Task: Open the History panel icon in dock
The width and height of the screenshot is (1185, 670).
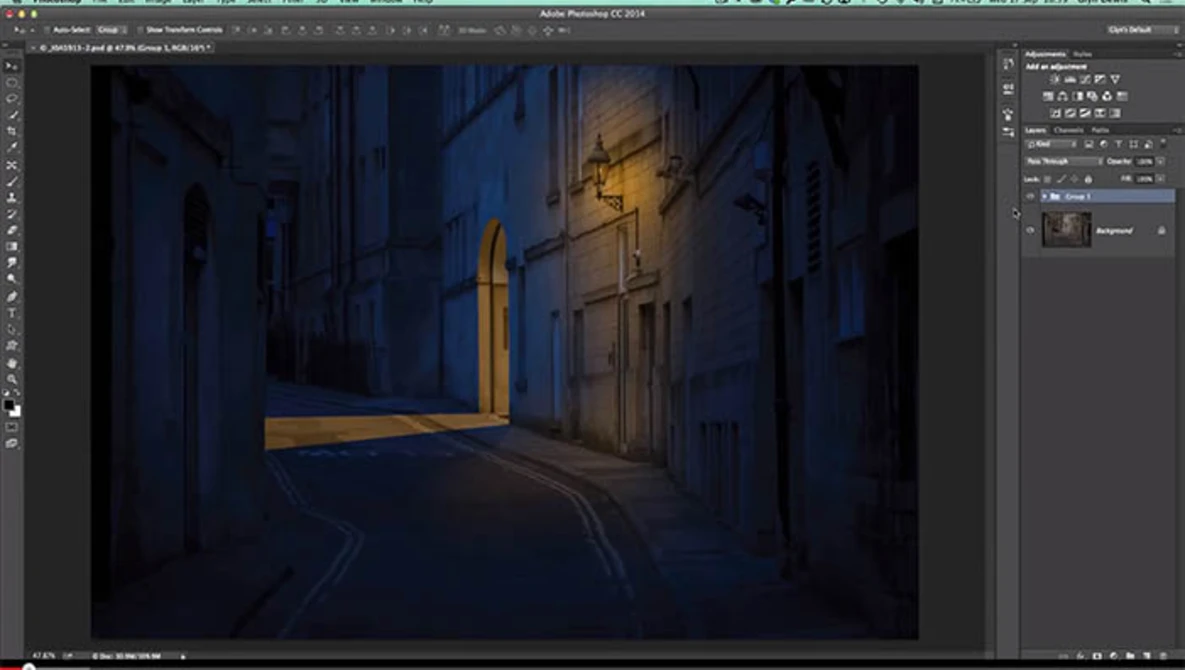Action: (1008, 64)
